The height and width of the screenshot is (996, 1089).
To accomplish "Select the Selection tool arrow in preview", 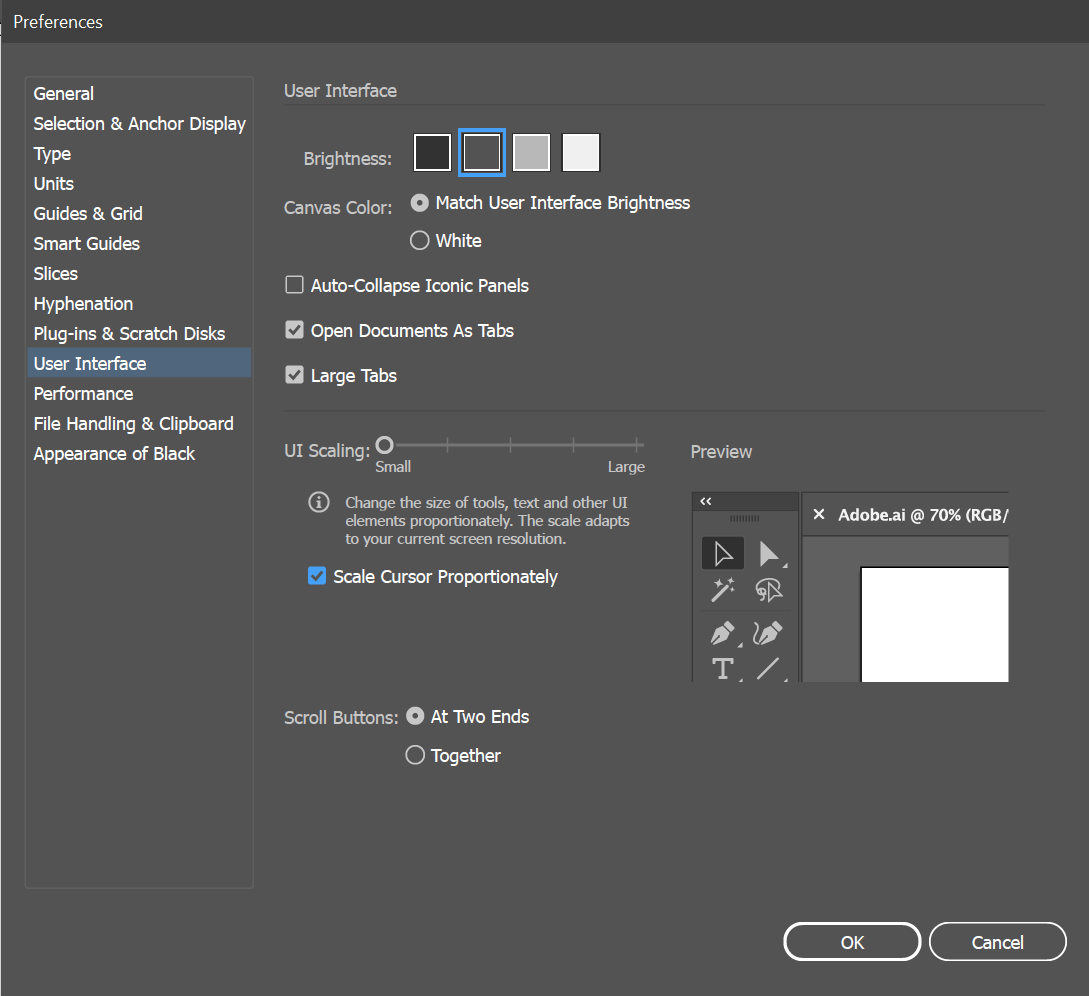I will [x=722, y=553].
